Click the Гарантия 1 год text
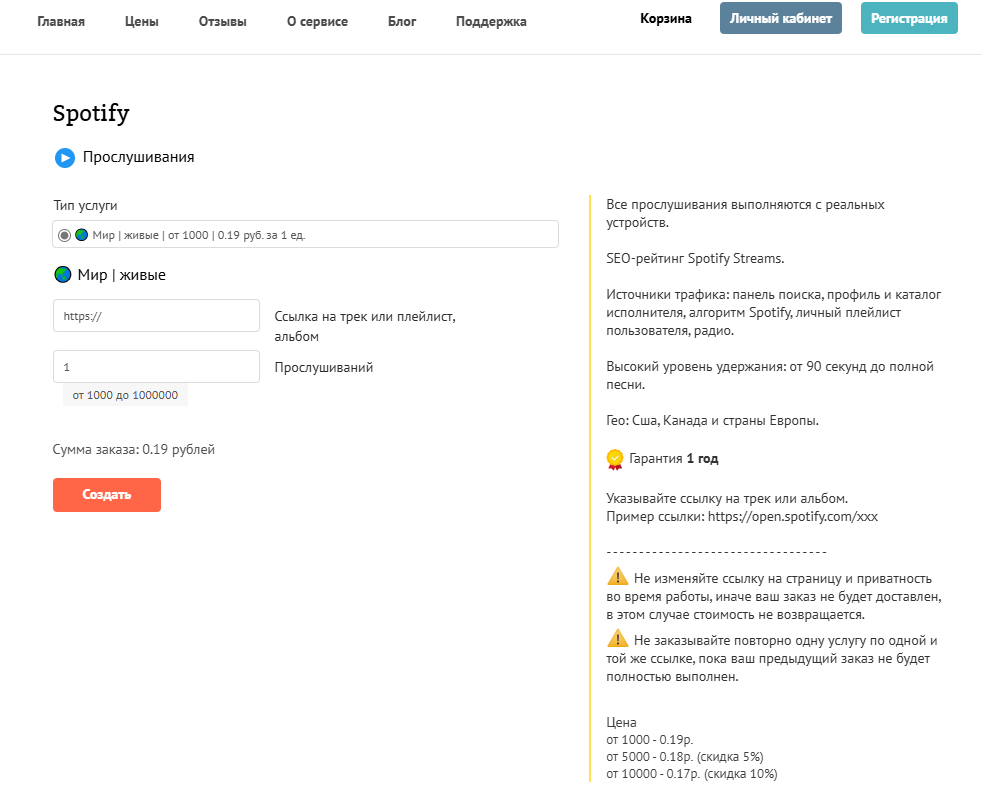The width and height of the screenshot is (982, 795). [673, 459]
